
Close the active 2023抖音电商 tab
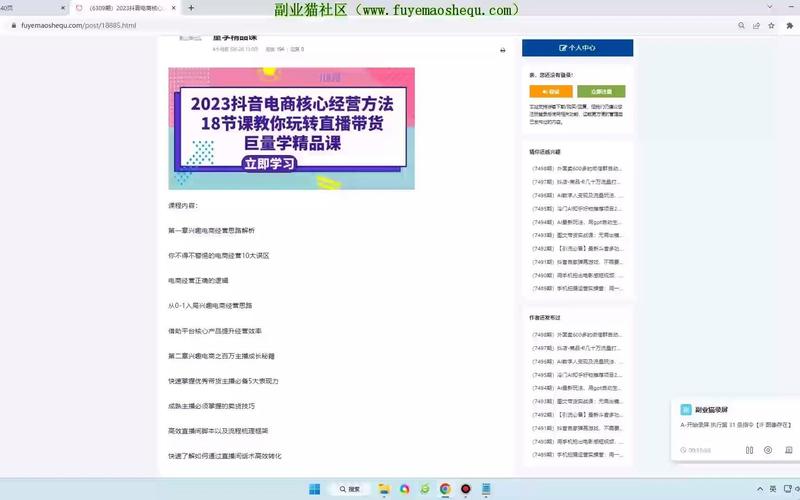tap(173, 8)
